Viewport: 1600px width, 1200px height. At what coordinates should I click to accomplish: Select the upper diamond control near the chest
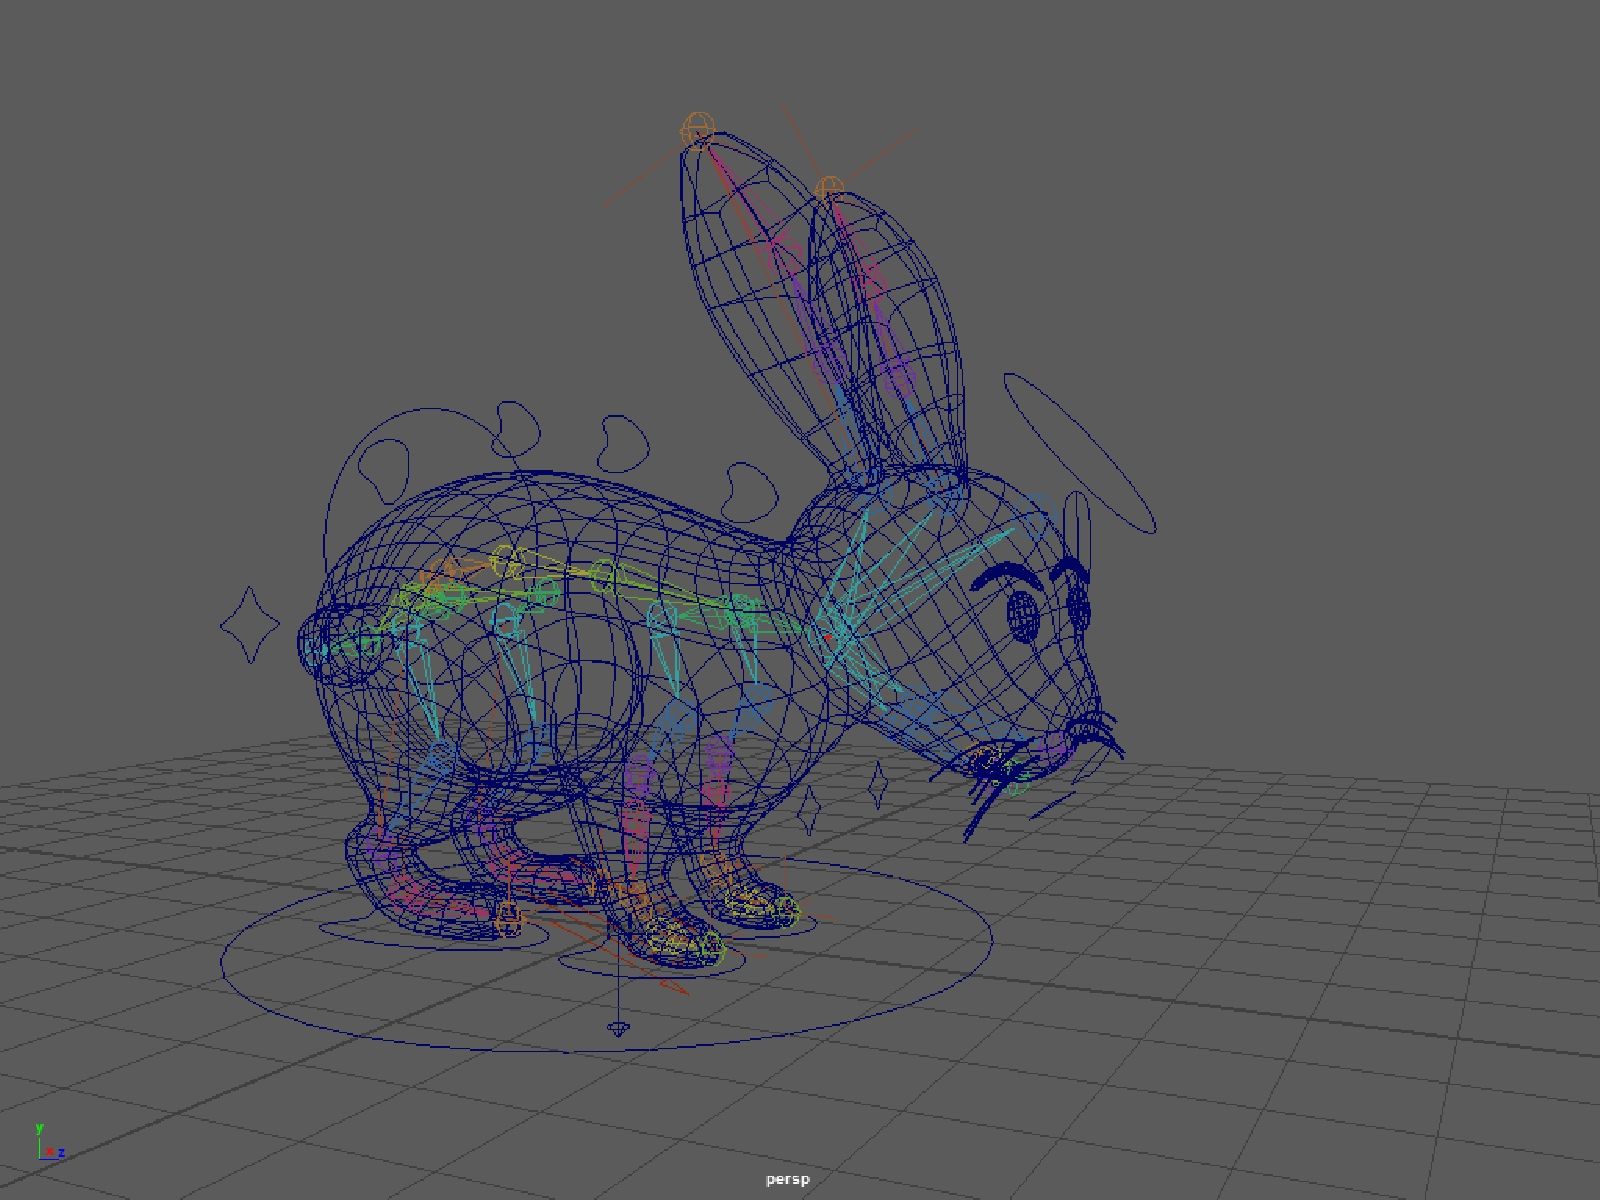pos(877,785)
